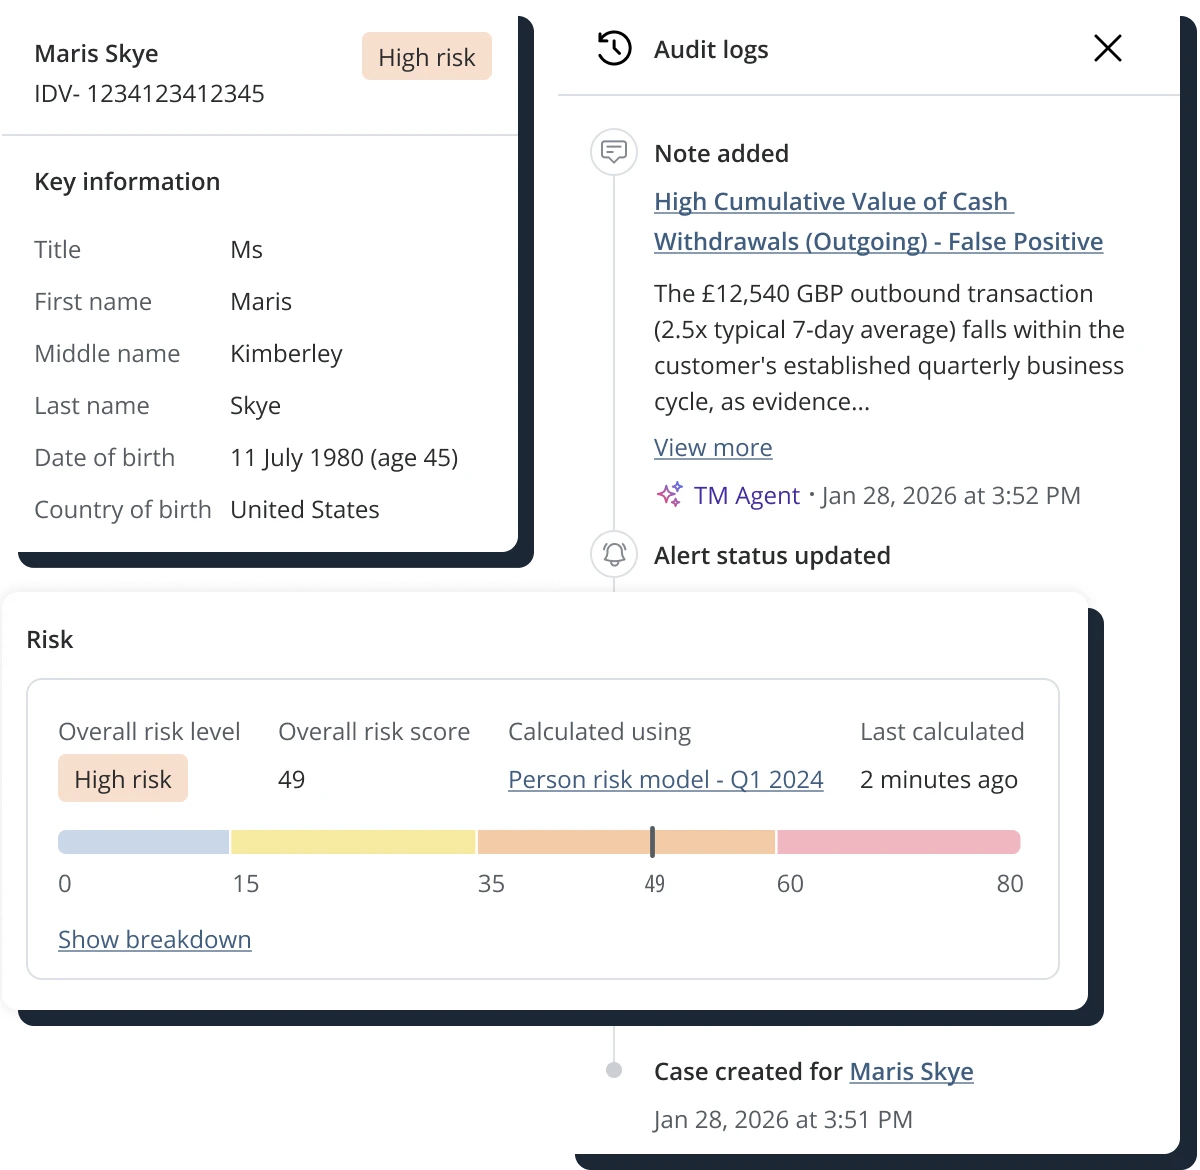Open the Person risk model - Q1 2024 link

pyautogui.click(x=665, y=779)
